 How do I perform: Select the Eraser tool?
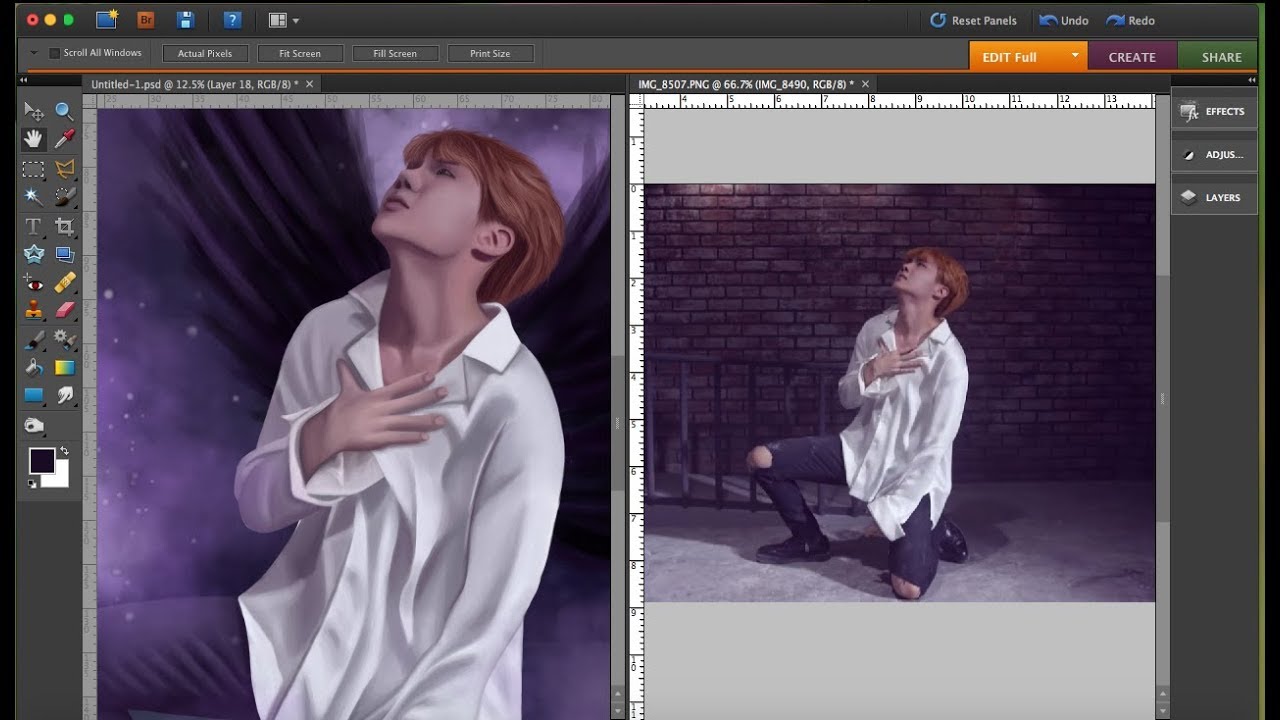coord(64,310)
